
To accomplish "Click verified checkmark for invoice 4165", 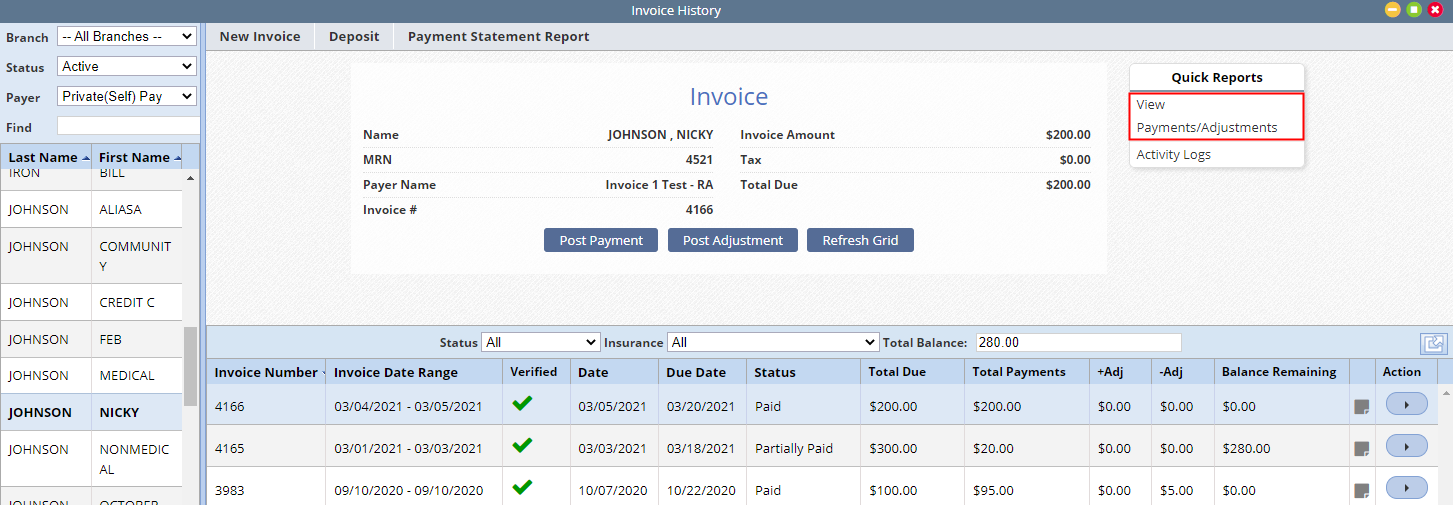I will [x=522, y=446].
